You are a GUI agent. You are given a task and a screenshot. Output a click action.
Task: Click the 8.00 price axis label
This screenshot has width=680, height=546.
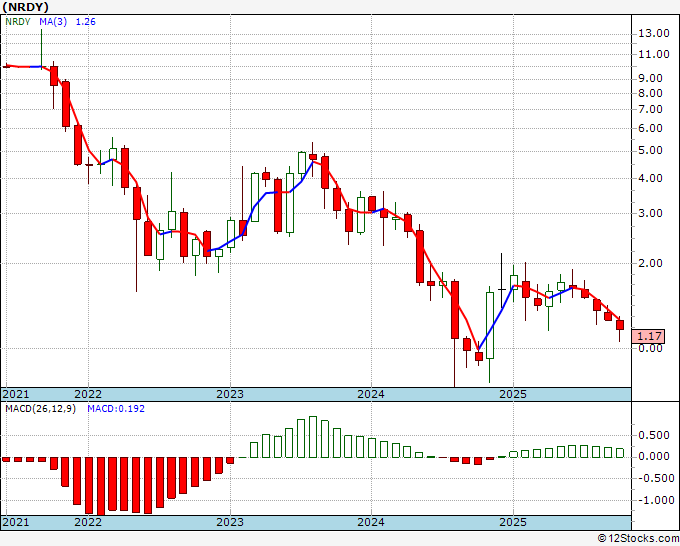pyautogui.click(x=651, y=93)
